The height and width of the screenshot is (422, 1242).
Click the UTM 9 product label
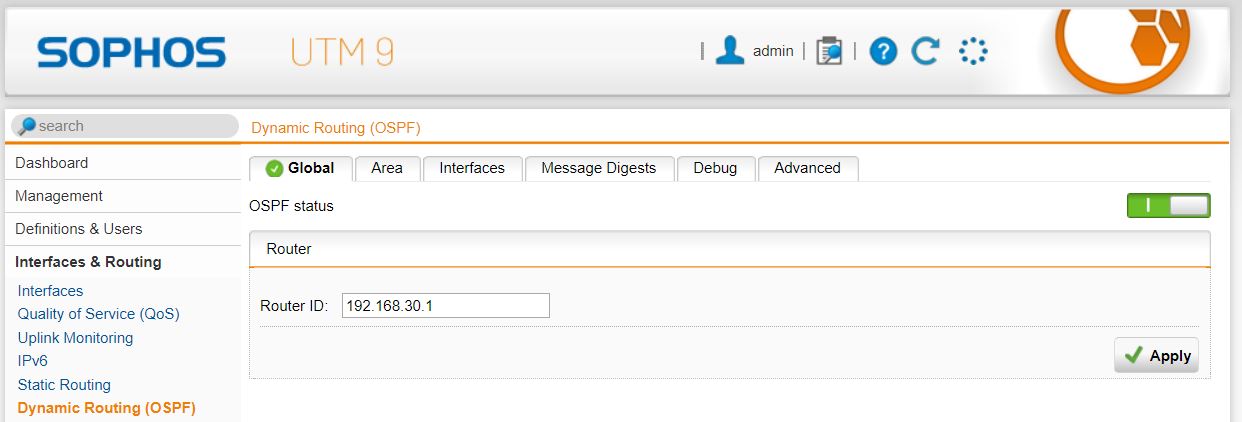343,52
